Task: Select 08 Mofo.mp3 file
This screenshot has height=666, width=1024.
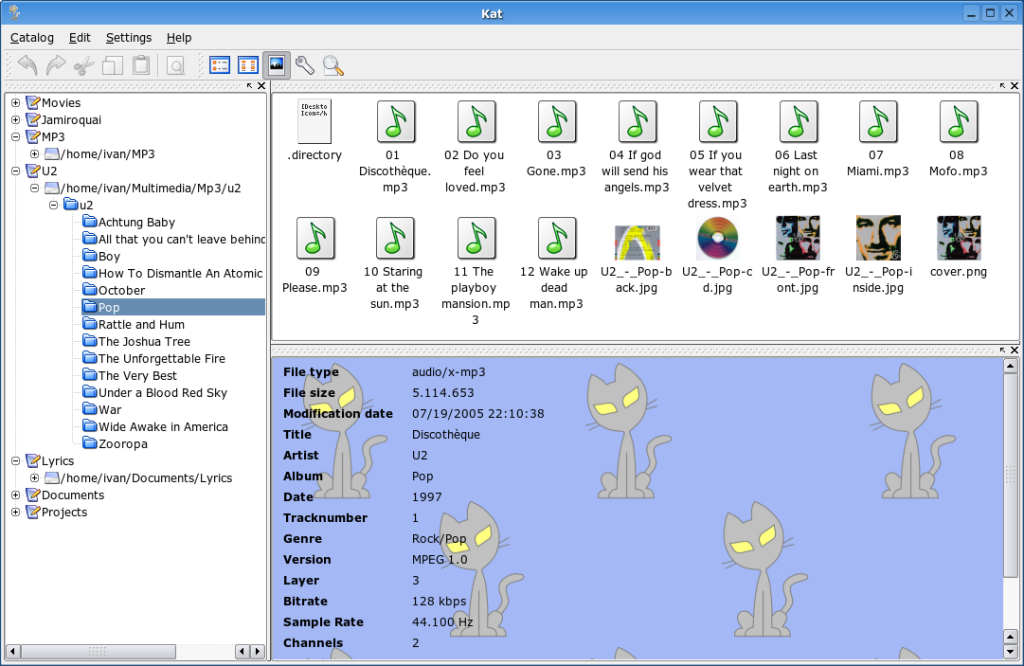Action: (x=959, y=121)
